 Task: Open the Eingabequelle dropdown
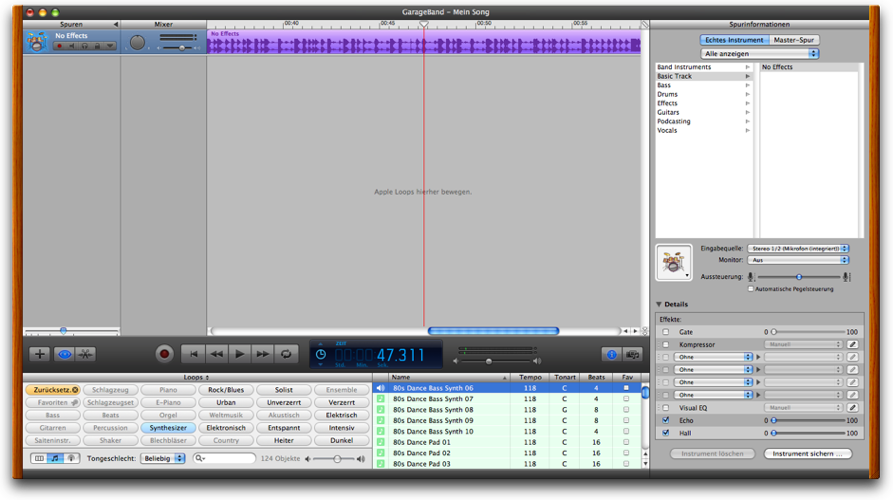tap(798, 248)
